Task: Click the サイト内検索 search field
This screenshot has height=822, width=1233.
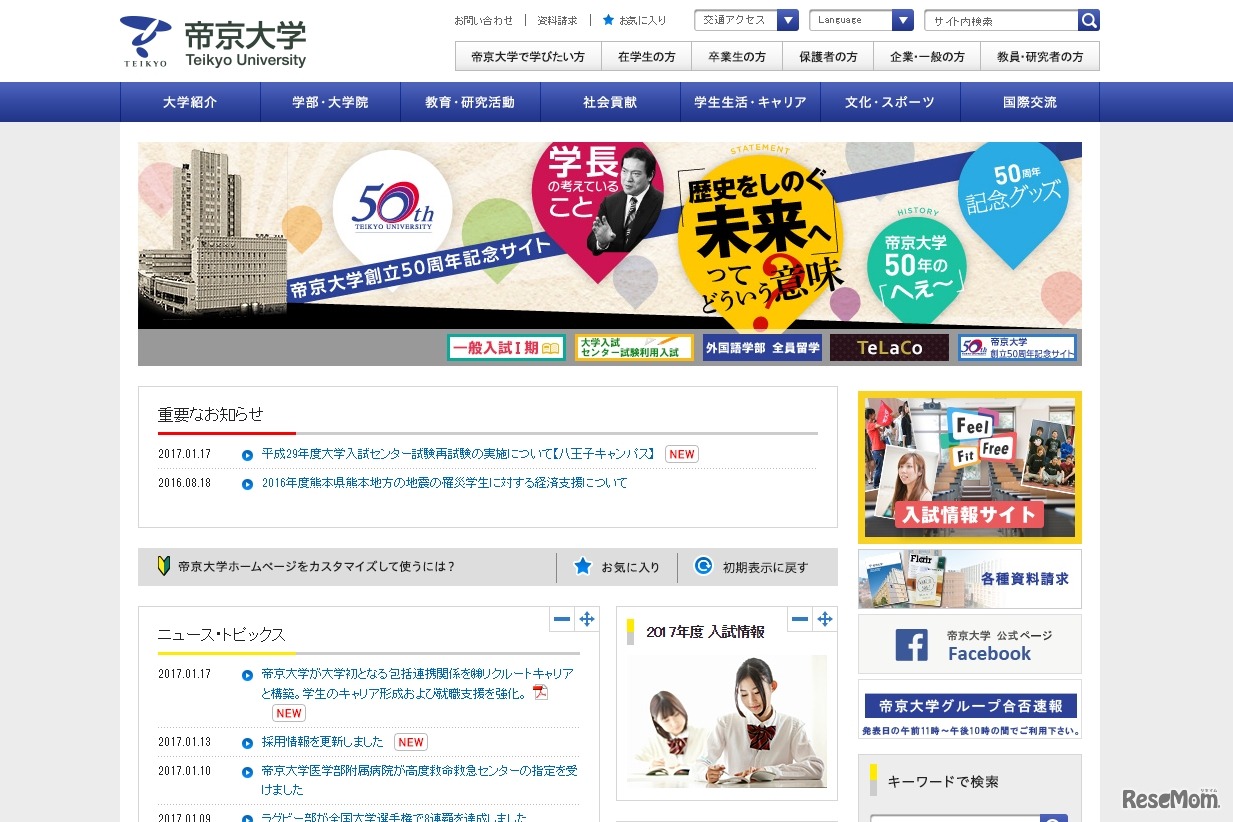Action: (x=1001, y=20)
